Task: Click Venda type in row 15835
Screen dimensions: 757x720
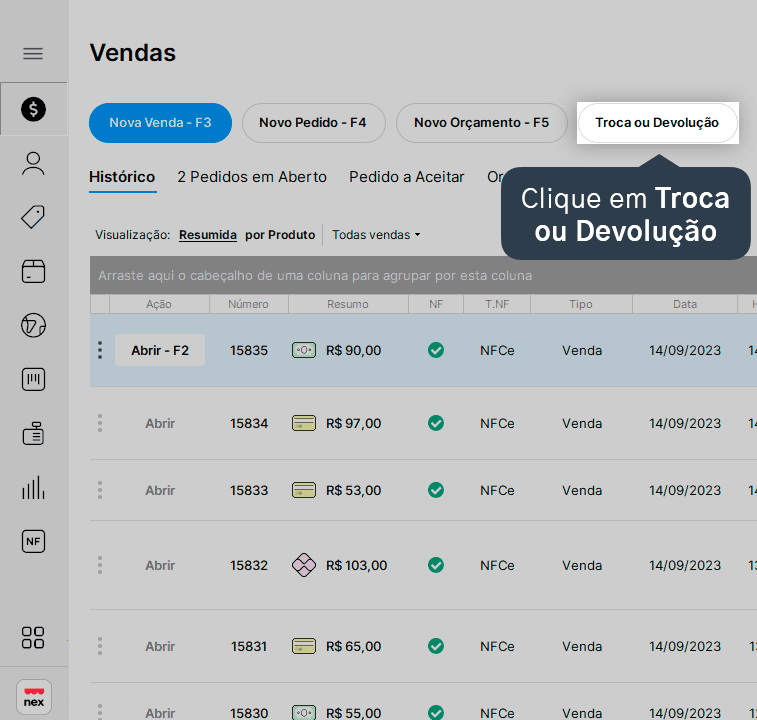Action: [x=582, y=351]
